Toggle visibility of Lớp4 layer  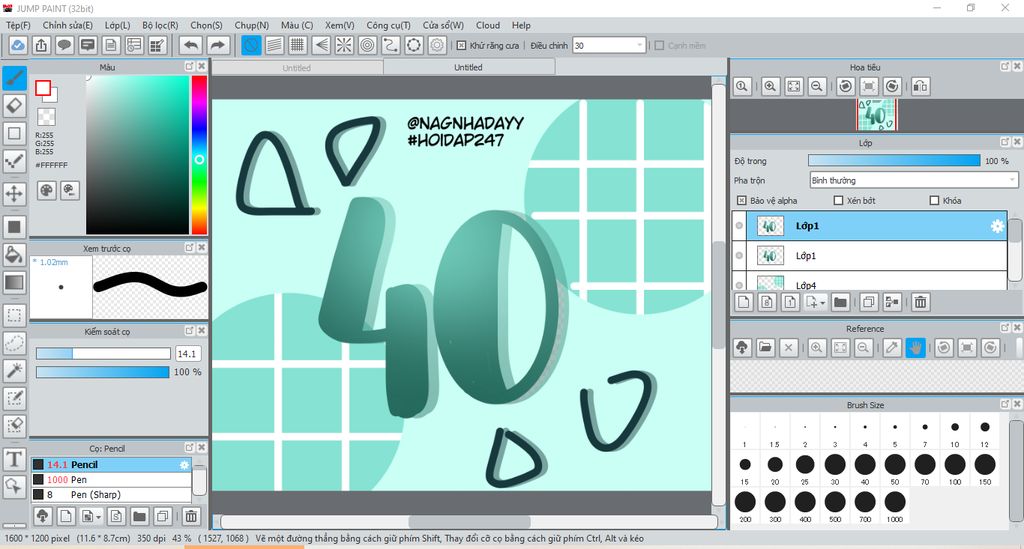739,285
